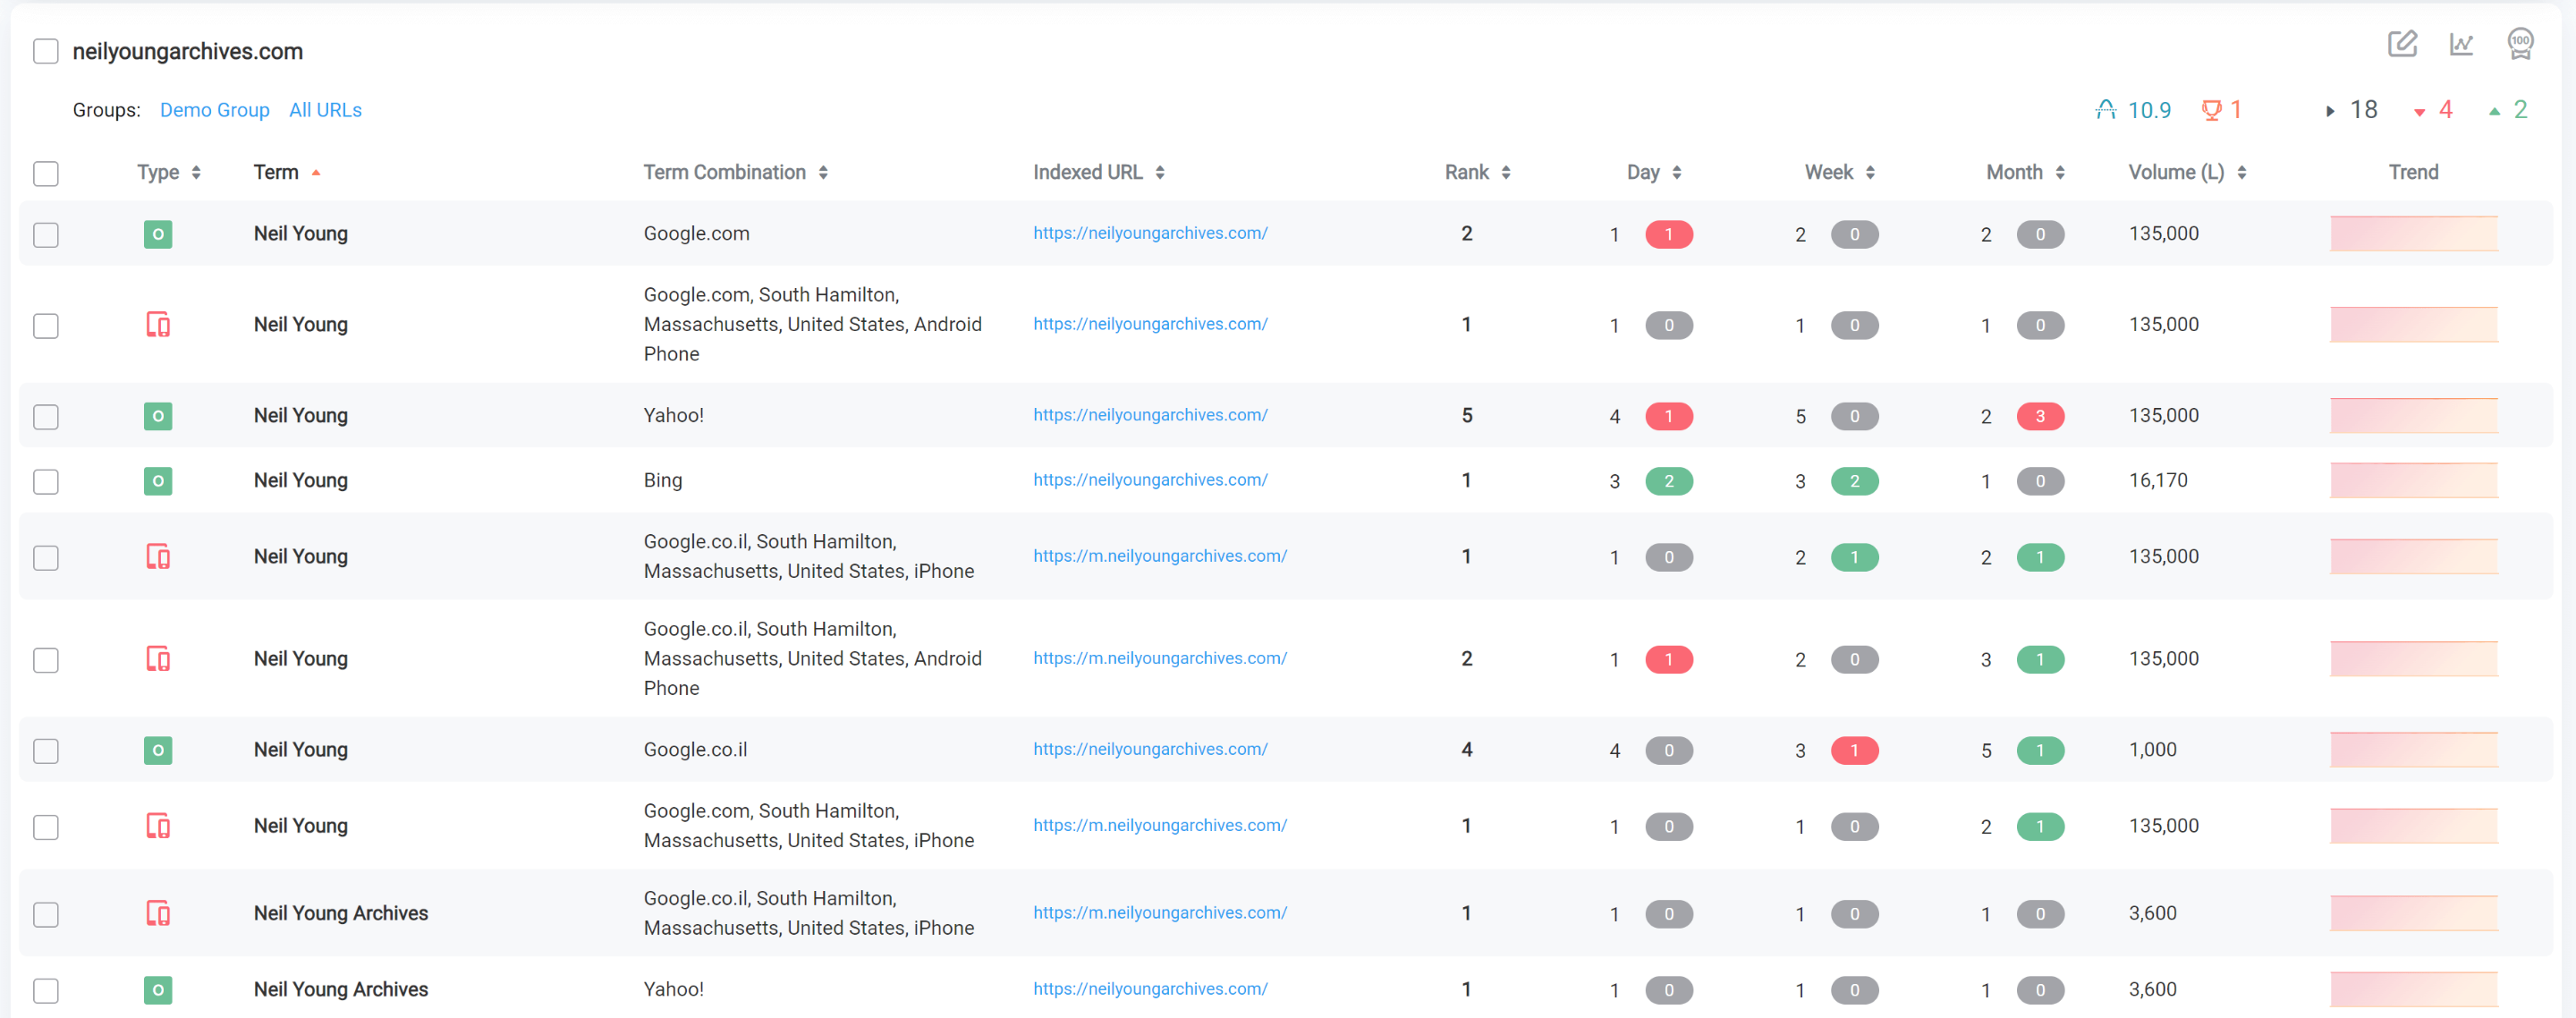Click mobile icon for Neil Young Archives iPhone row
2576x1018 pixels.
coord(158,913)
